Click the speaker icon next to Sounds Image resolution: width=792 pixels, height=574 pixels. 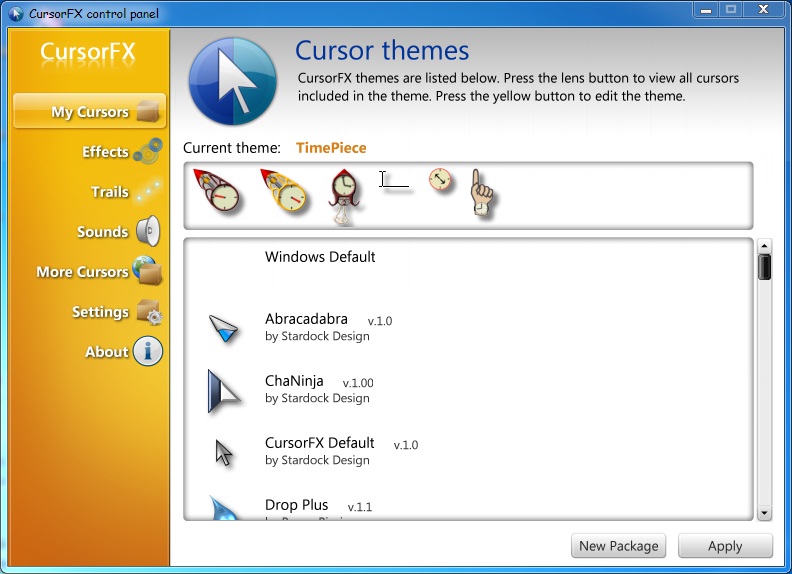pos(148,231)
